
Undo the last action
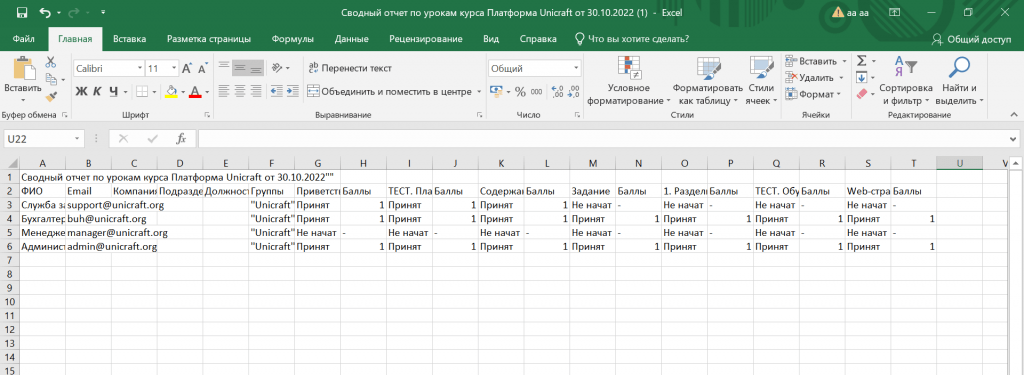[x=45, y=12]
